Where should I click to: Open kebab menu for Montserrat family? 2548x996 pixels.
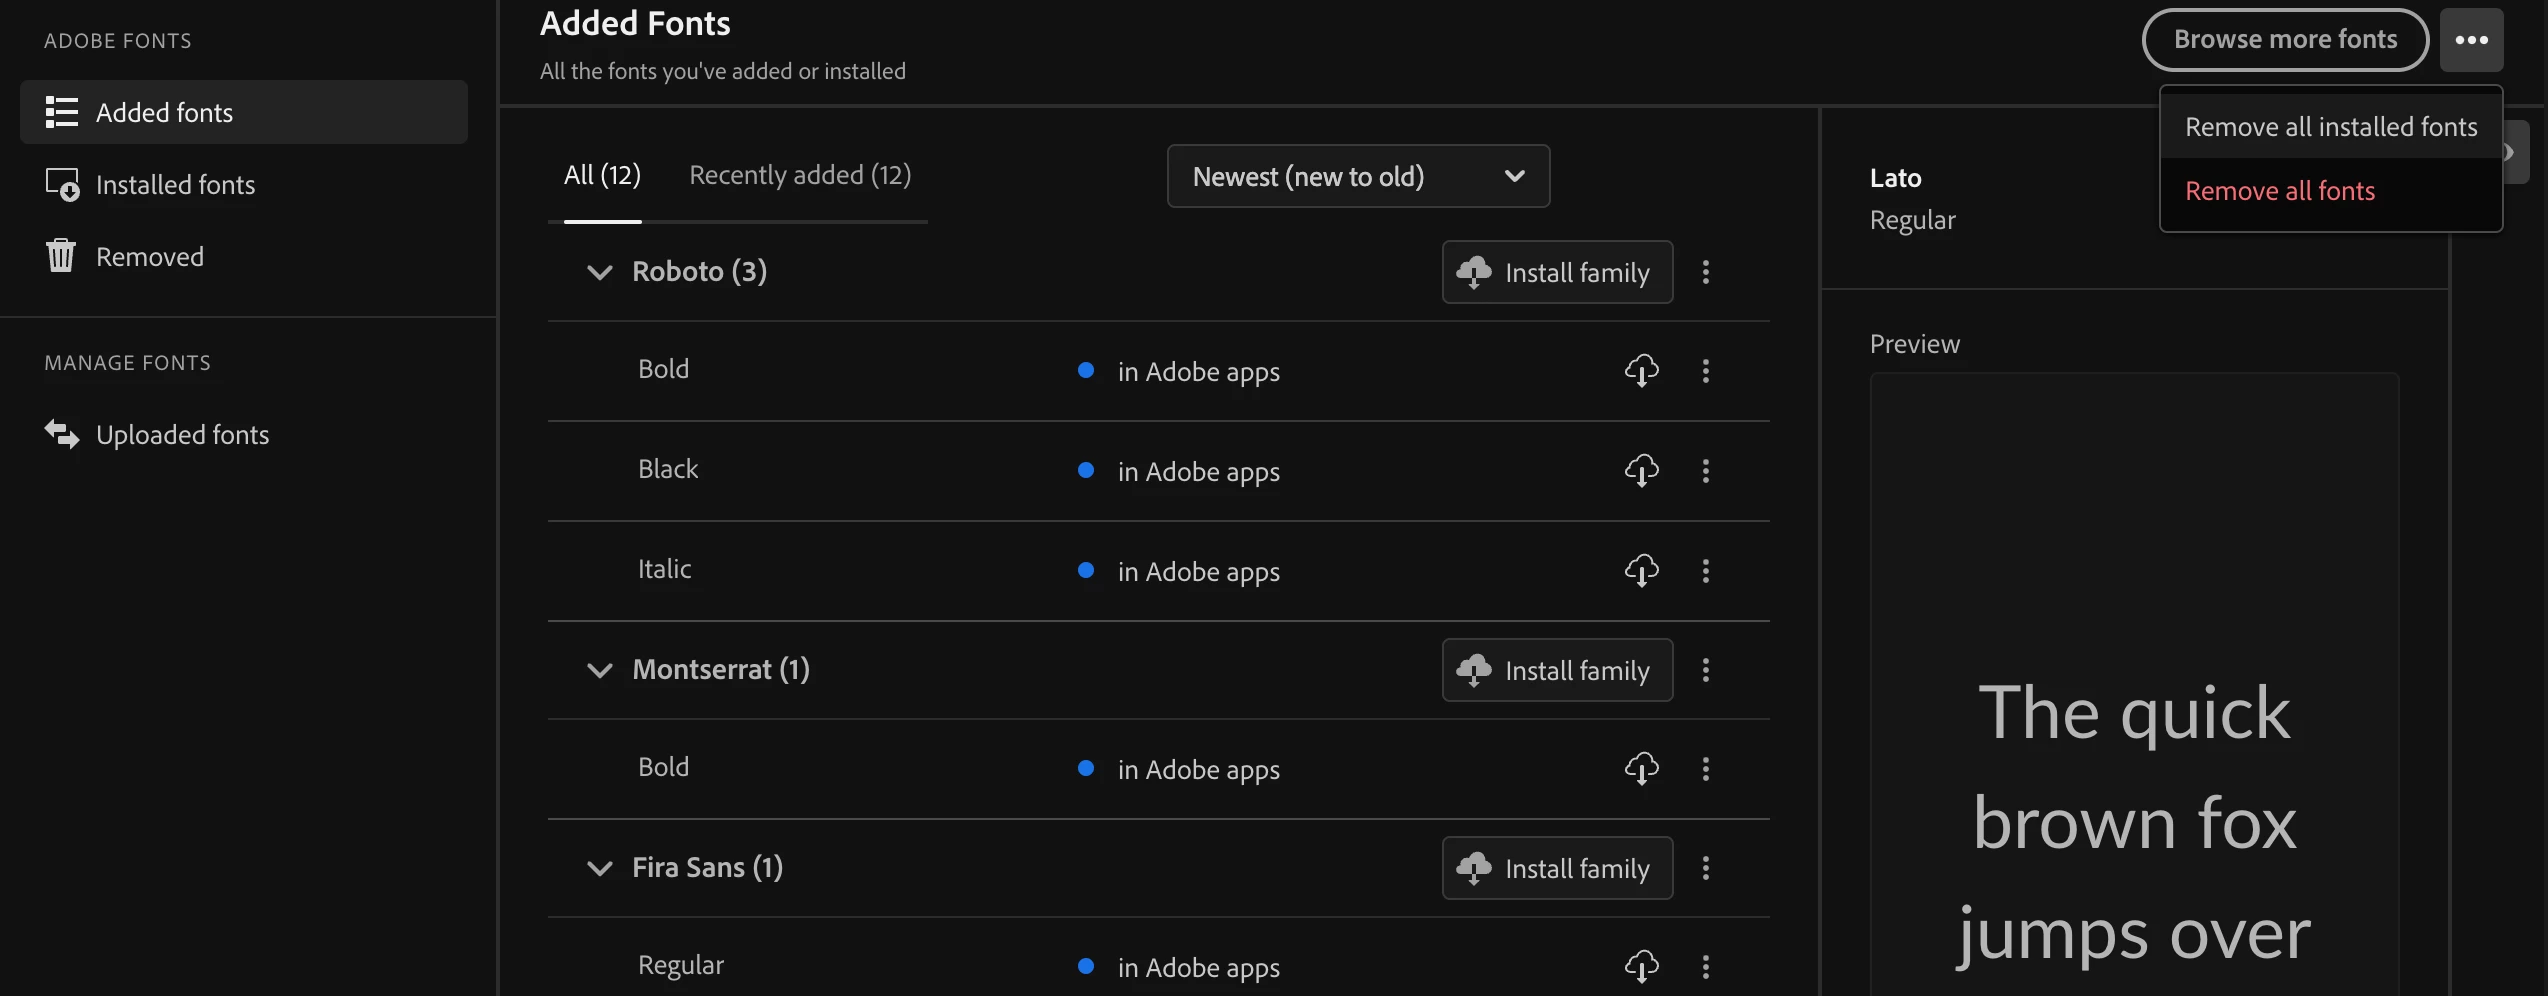coord(1705,670)
